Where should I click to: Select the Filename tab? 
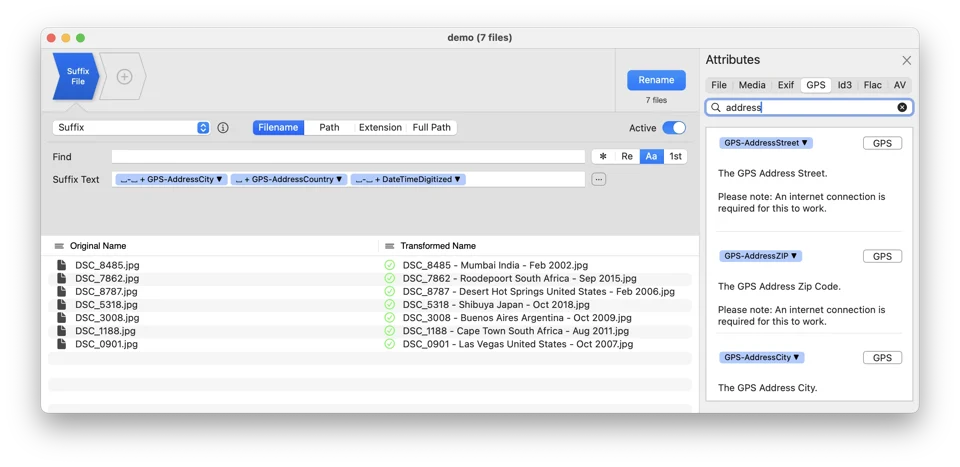[x=278, y=127]
